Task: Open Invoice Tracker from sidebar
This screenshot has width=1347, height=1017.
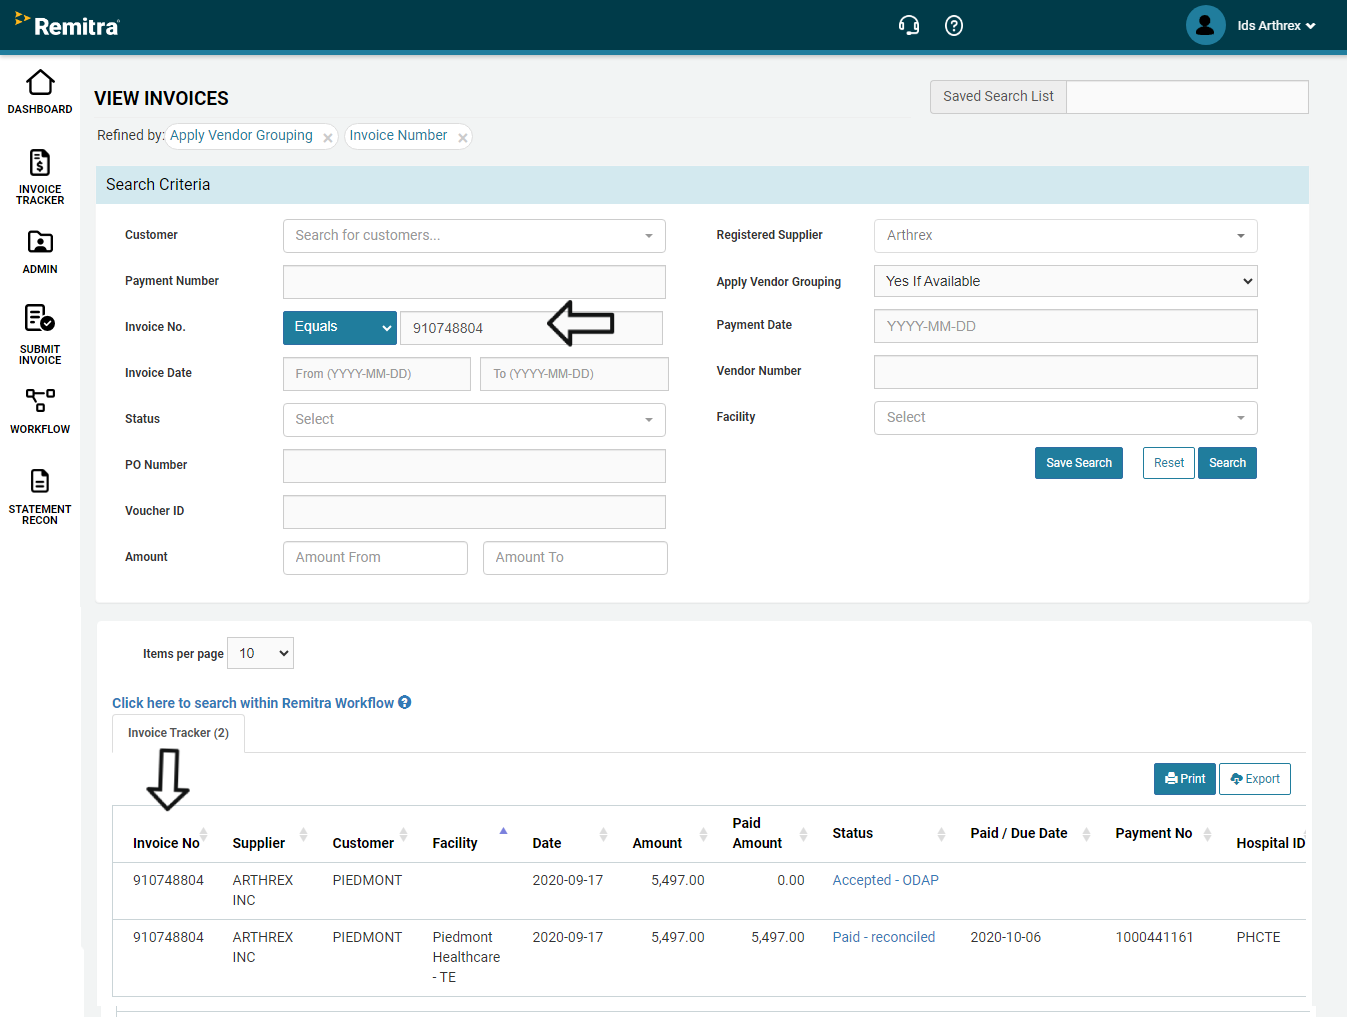Action: point(40,164)
